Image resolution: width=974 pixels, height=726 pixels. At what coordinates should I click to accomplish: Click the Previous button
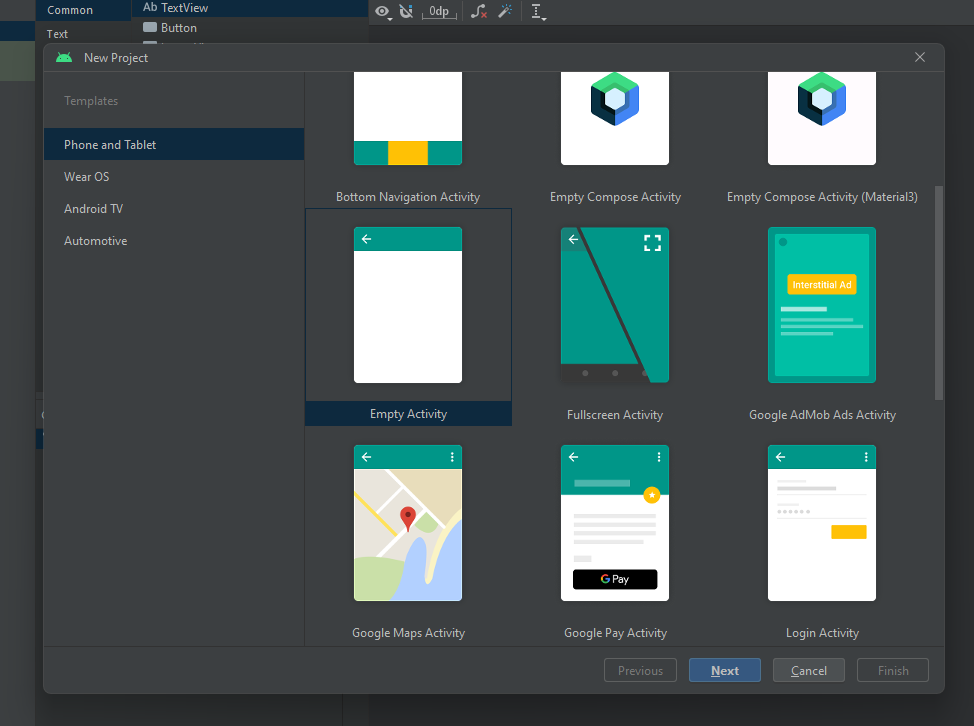(x=640, y=671)
